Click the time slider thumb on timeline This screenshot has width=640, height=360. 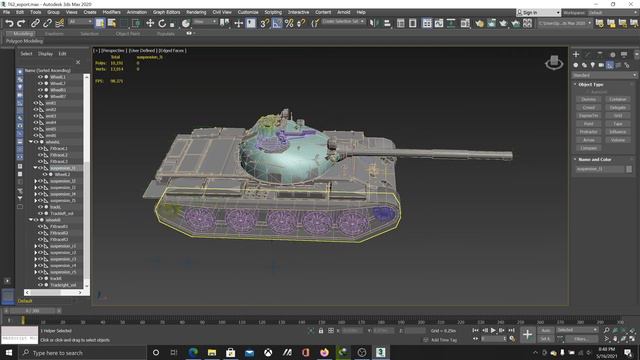[x=32, y=311]
